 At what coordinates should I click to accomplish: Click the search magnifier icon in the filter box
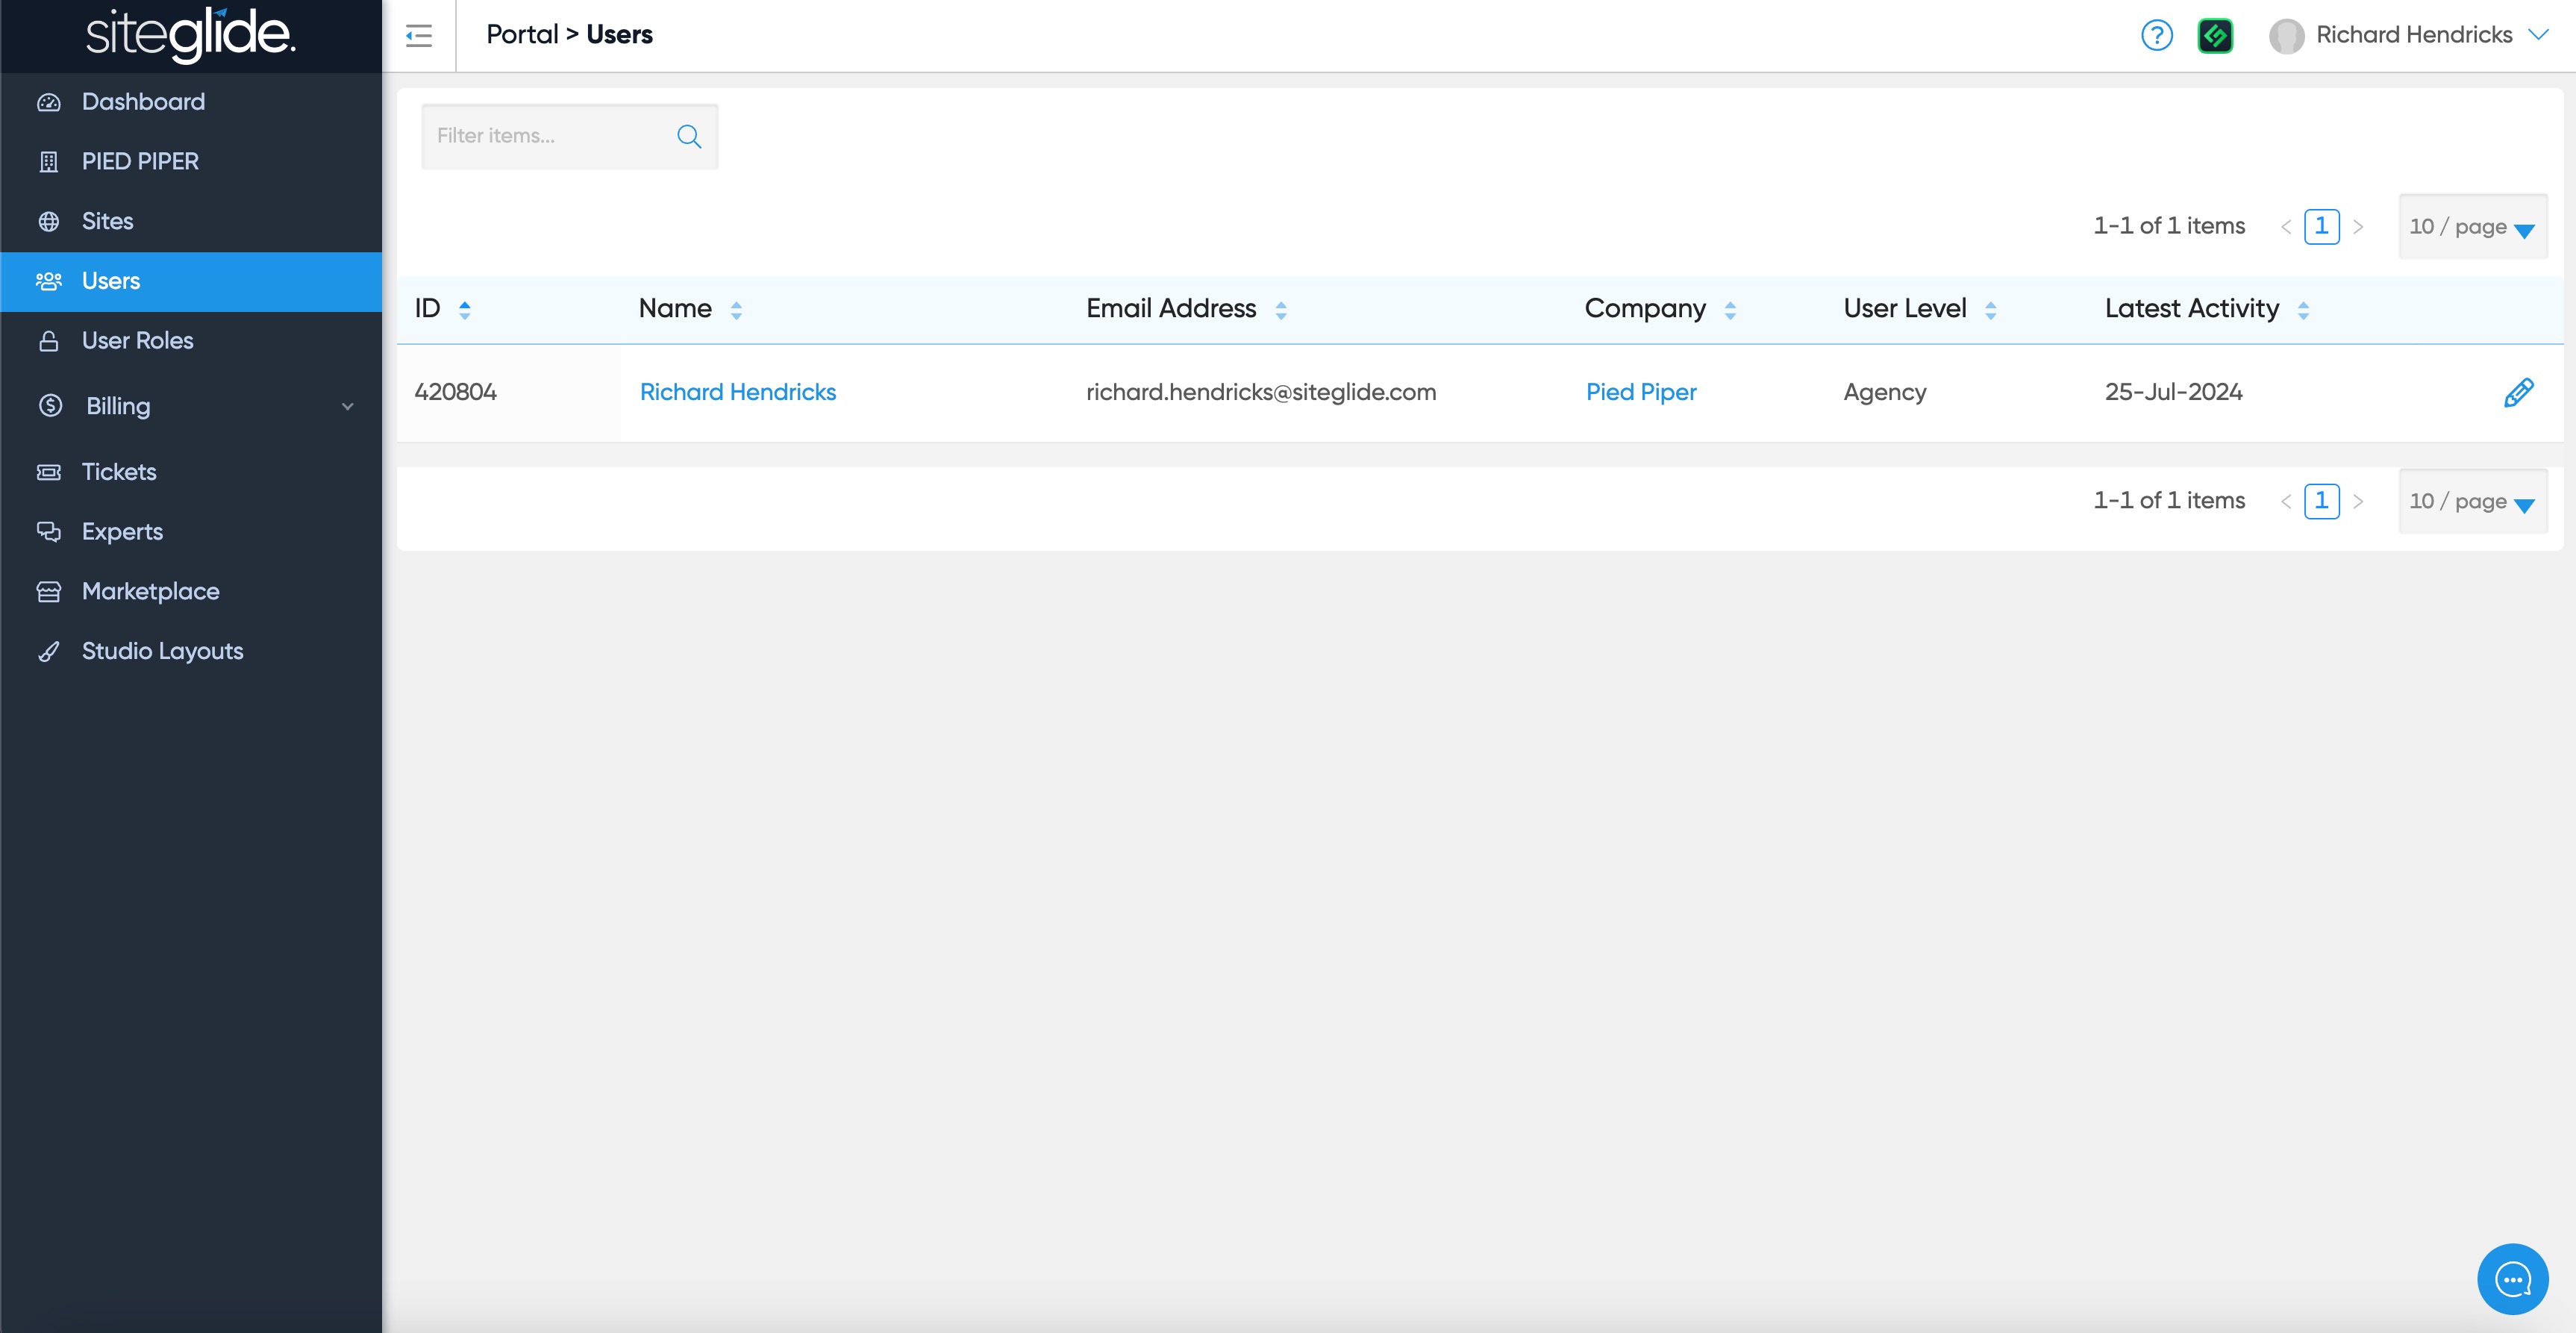click(689, 136)
